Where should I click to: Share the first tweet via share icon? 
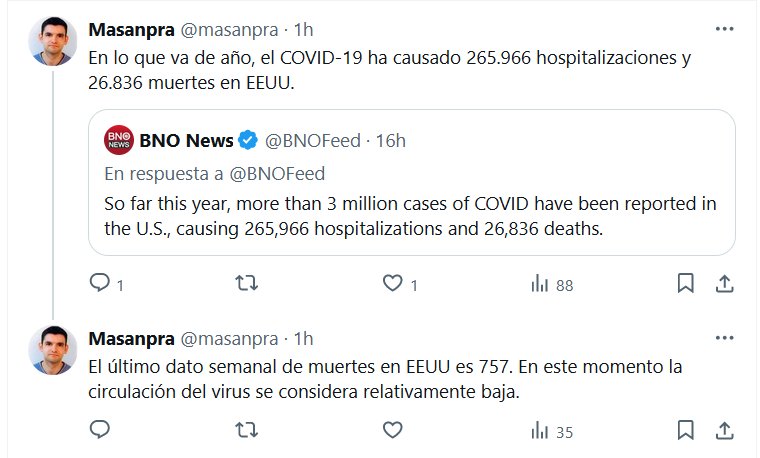click(722, 284)
